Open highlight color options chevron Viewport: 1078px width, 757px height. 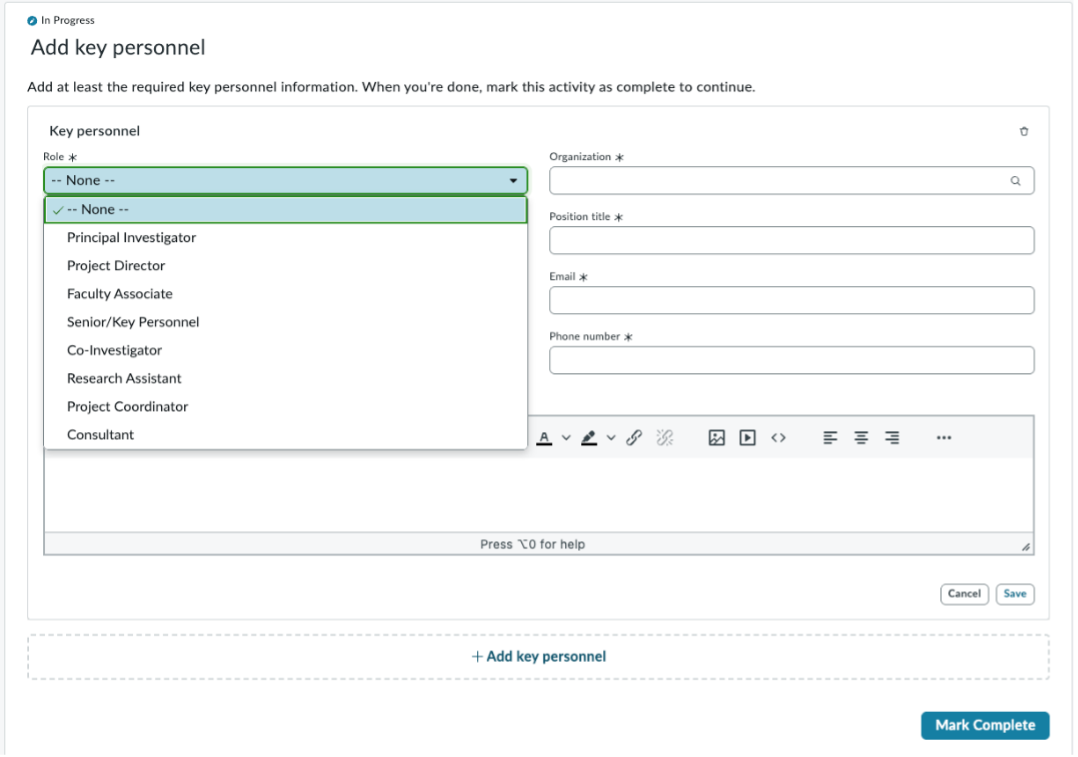610,438
